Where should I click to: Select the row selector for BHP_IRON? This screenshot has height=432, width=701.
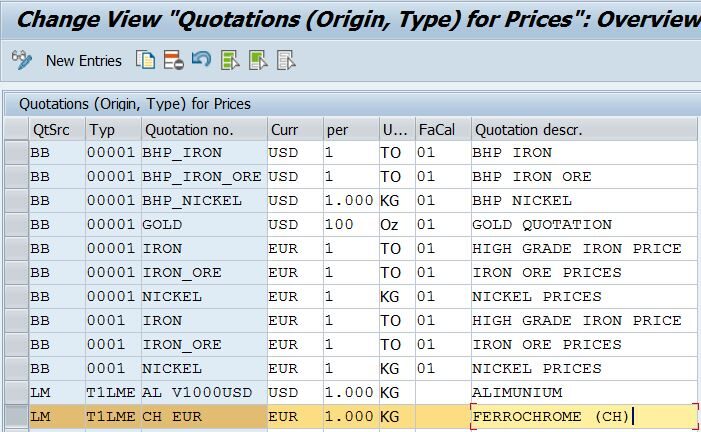(14, 153)
